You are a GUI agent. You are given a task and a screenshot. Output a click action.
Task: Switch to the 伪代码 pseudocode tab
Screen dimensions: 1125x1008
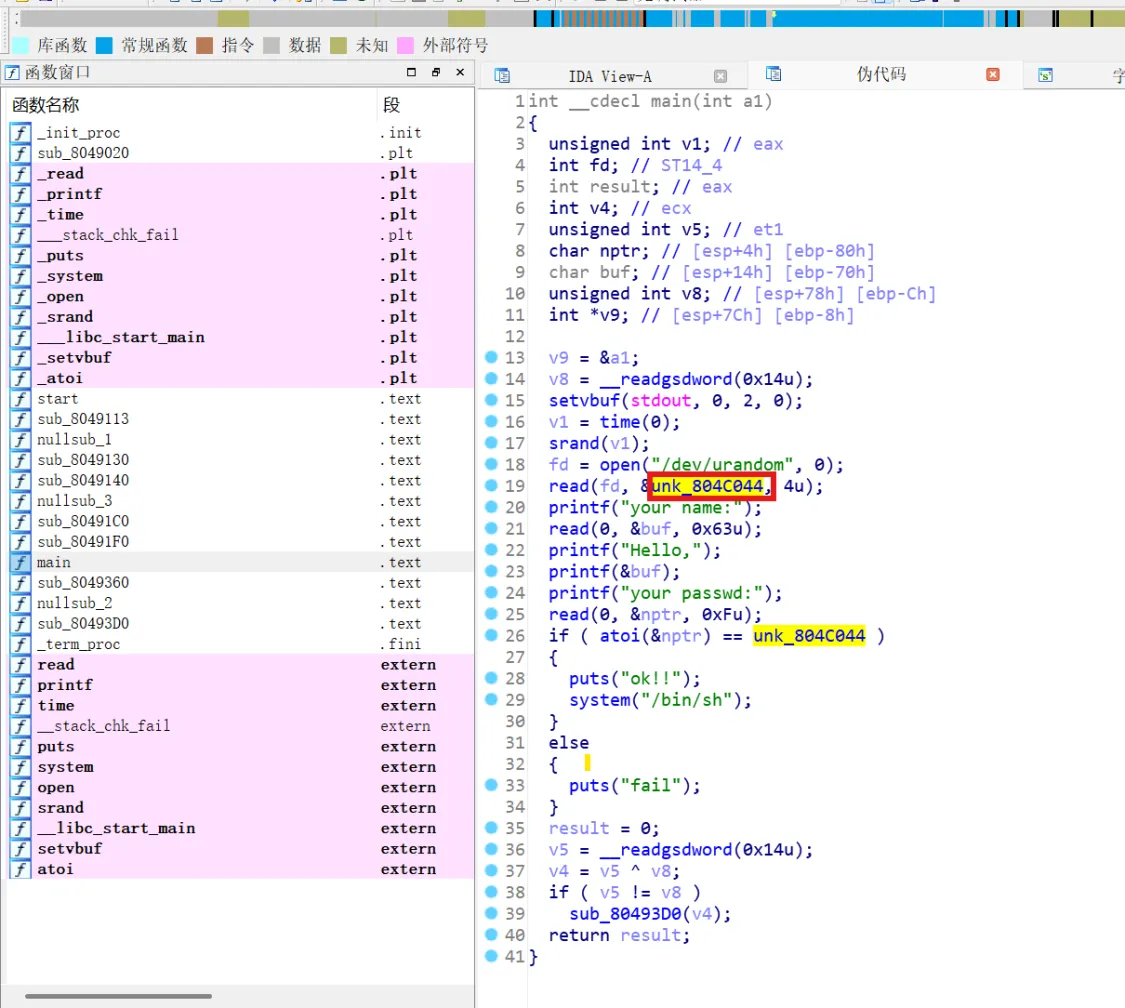(881, 74)
